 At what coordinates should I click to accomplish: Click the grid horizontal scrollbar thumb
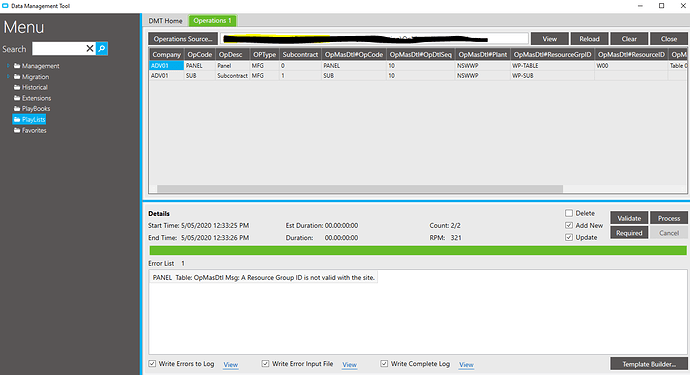(360, 189)
